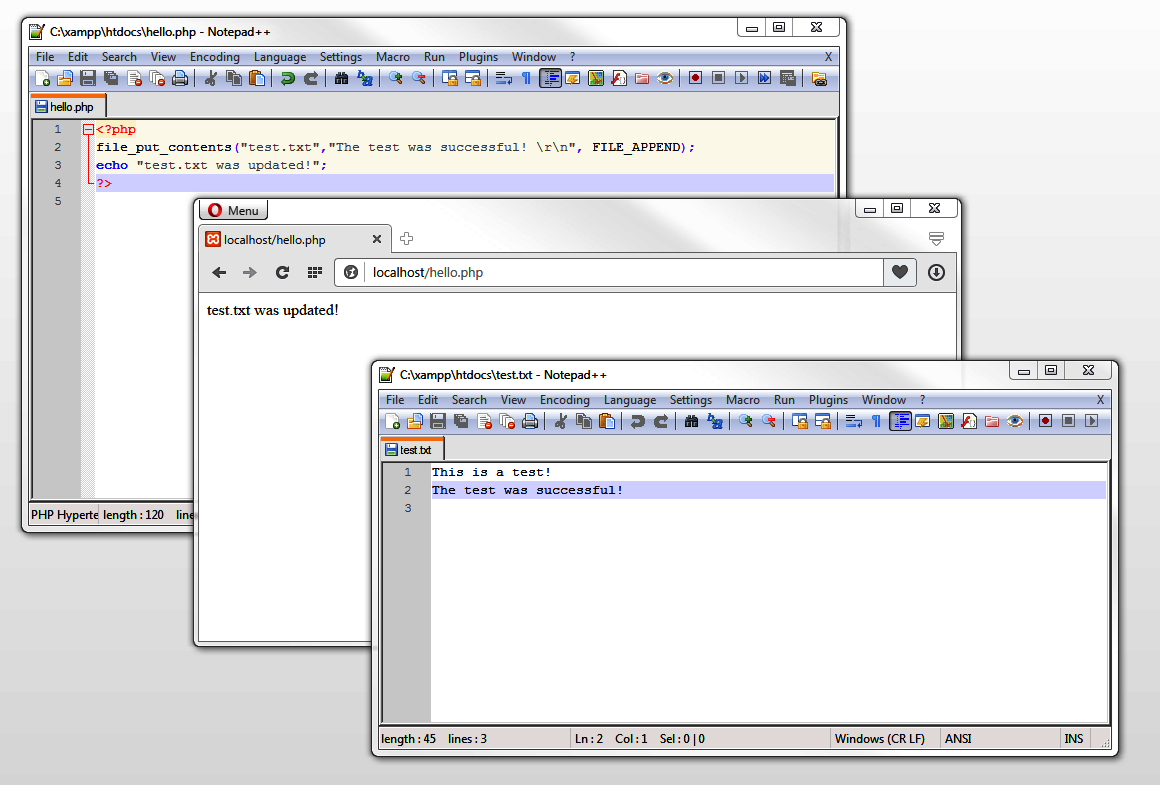Switch to the test.txt tab
The width and height of the screenshot is (1160, 785).
click(x=411, y=448)
